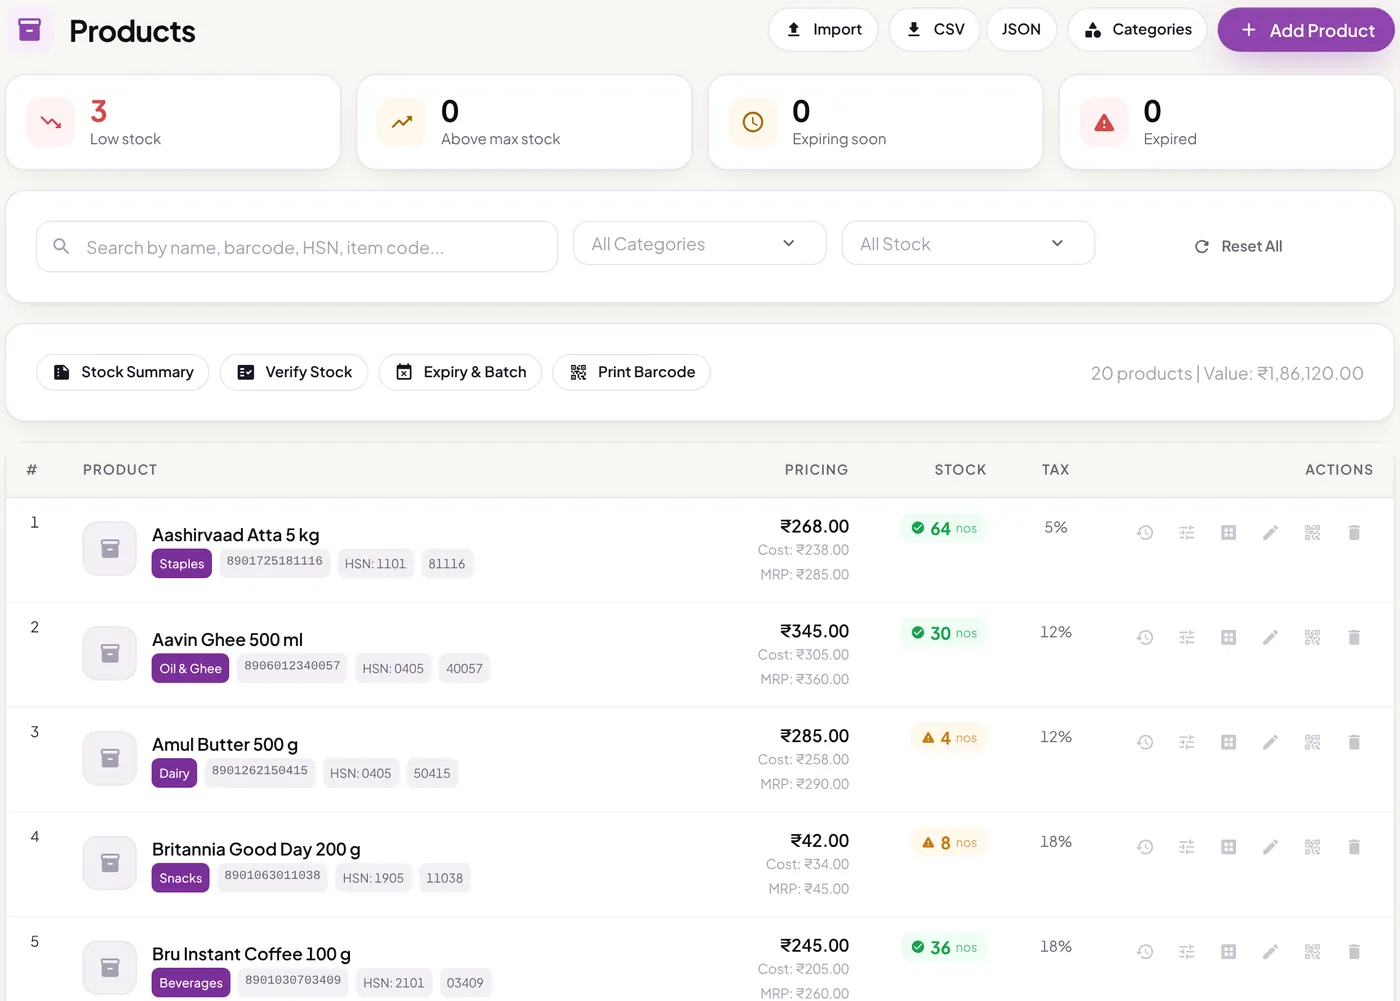Click the barcode 8901063011038
Viewport: 1400px width, 1001px height.
point(272,876)
